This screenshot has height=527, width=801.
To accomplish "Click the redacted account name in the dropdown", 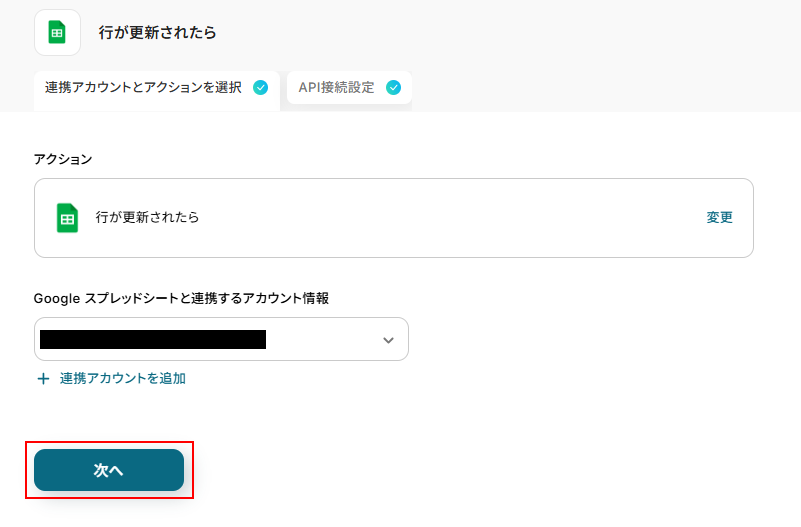I will 152,340.
